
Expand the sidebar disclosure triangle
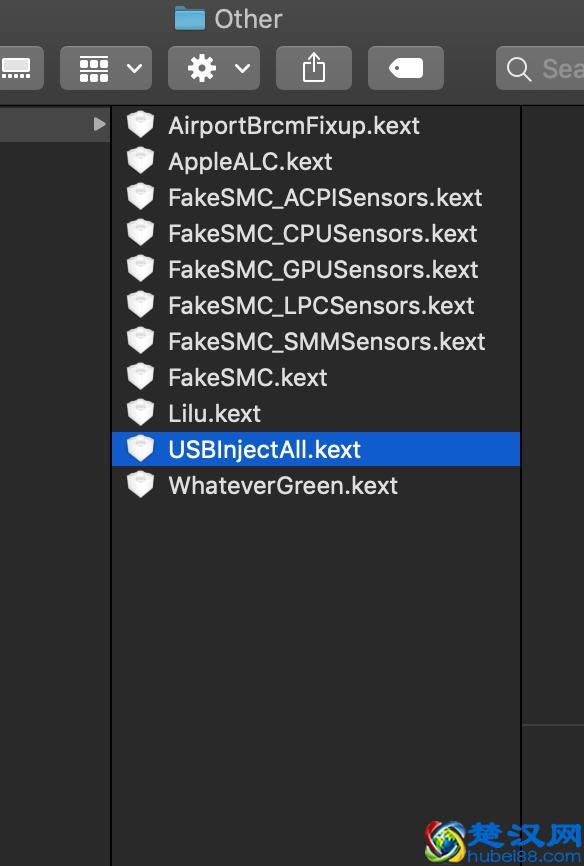tap(97, 124)
